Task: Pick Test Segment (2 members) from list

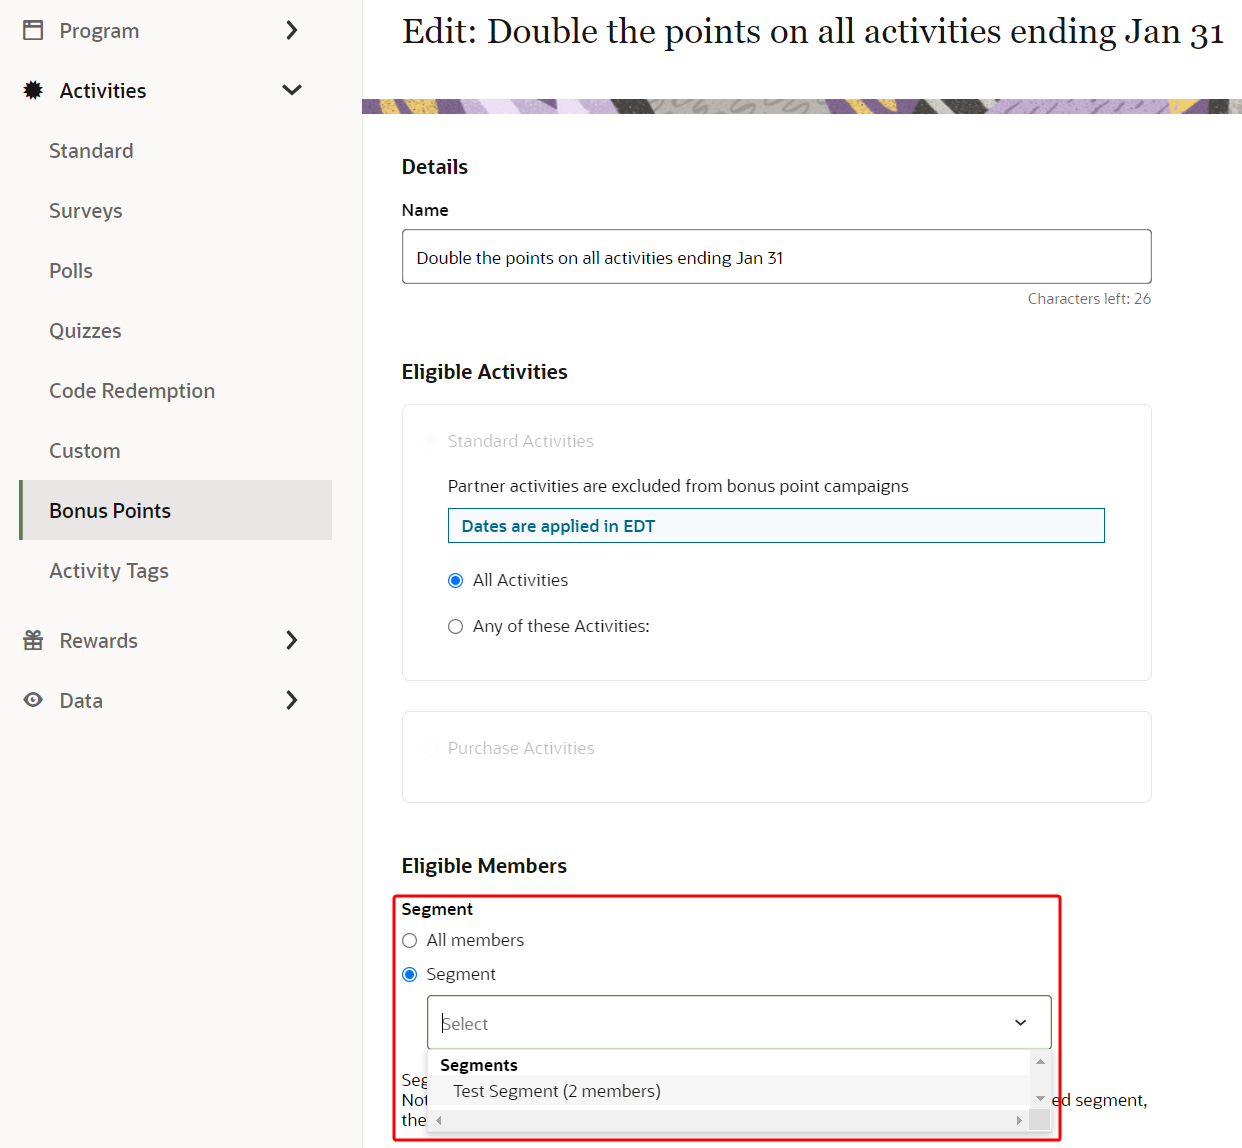Action: (x=557, y=1091)
